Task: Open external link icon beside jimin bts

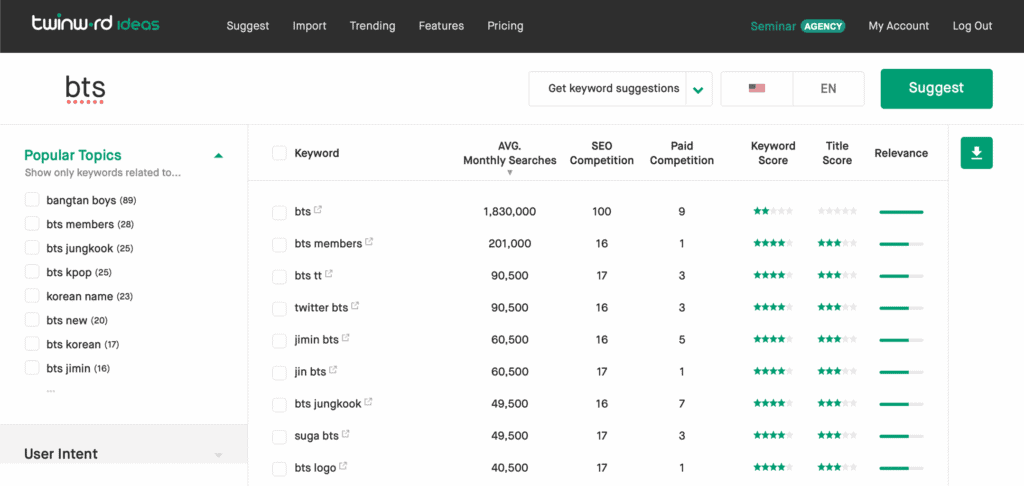Action: [345, 338]
